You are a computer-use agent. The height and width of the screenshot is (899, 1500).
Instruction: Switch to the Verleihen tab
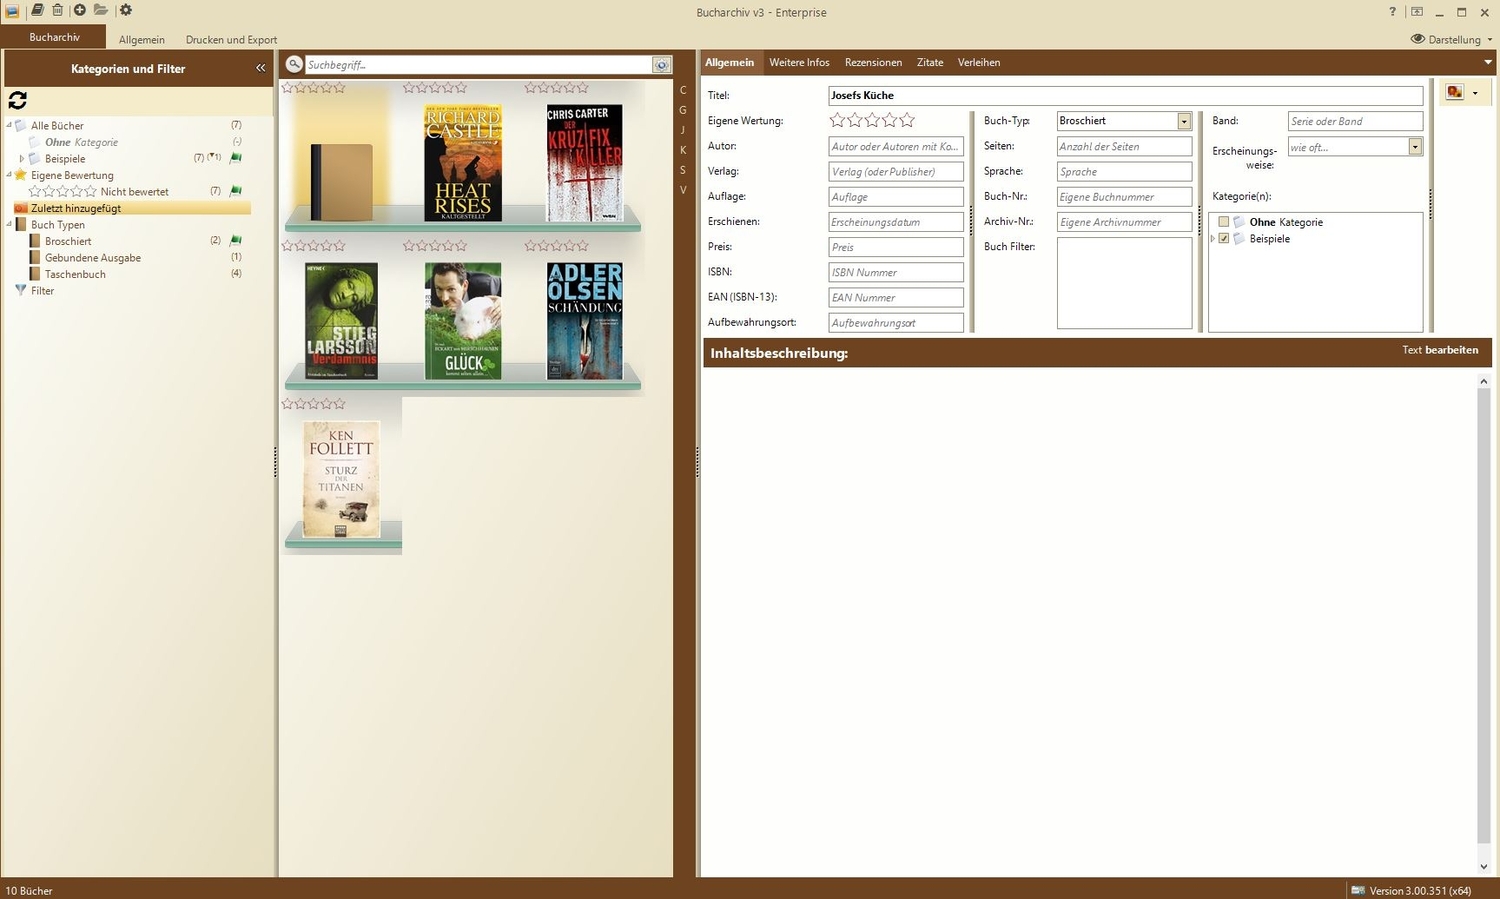(x=979, y=62)
